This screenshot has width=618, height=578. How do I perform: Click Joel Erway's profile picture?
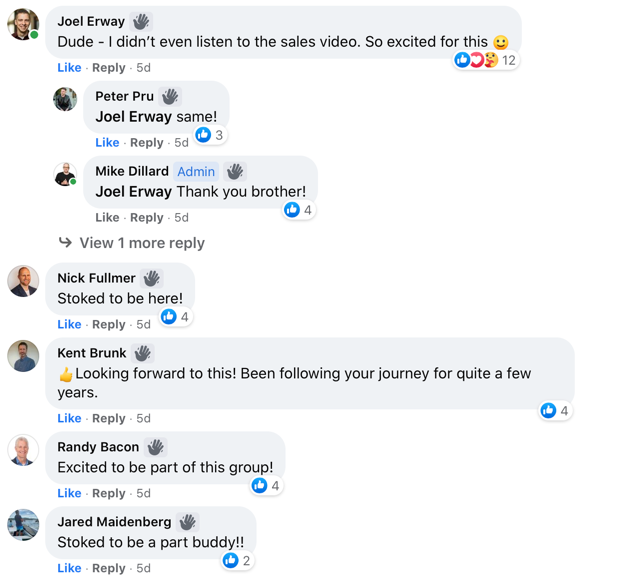click(23, 24)
